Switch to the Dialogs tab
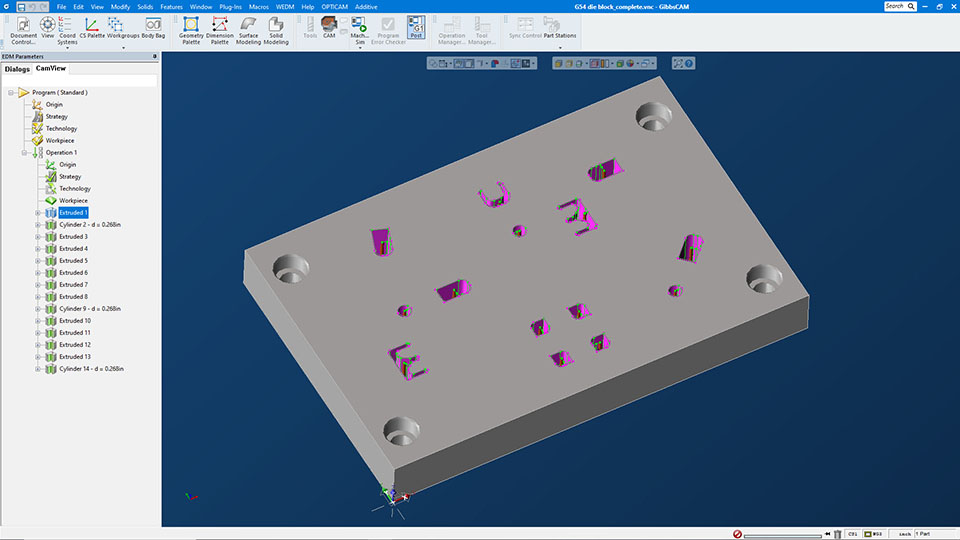This screenshot has height=540, width=960. (x=17, y=69)
